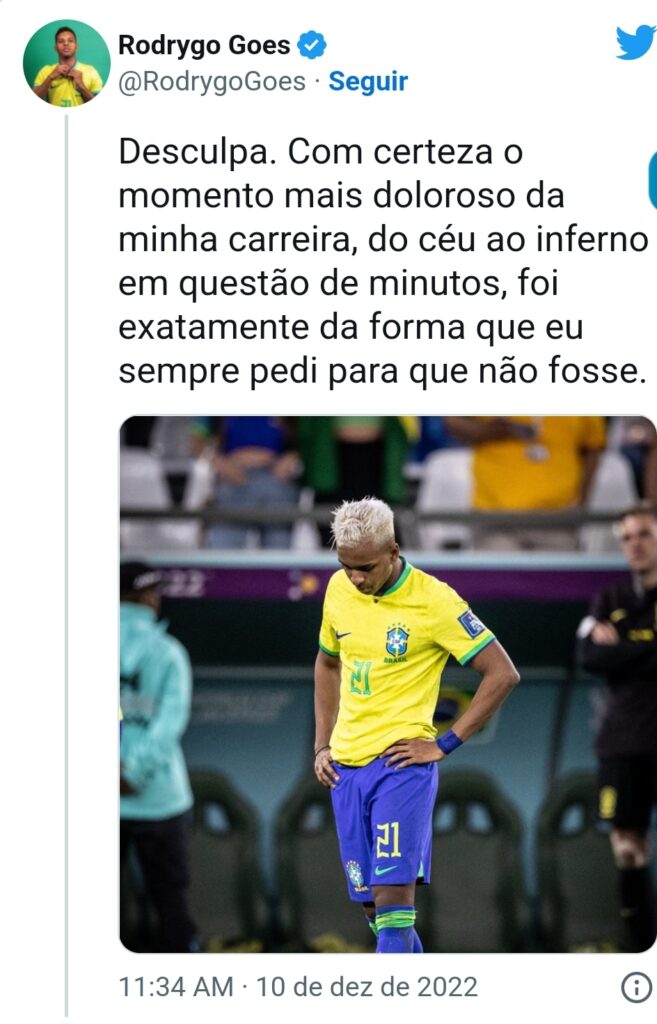This screenshot has width=657, height=1024.
Task: Click the date 10 de dez de 2022
Action: [x=366, y=987]
